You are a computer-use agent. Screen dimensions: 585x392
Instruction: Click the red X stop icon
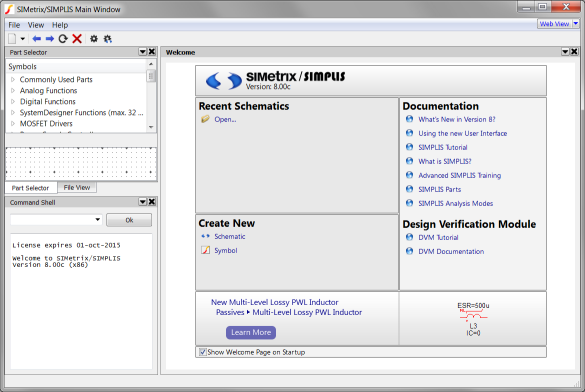coord(77,39)
